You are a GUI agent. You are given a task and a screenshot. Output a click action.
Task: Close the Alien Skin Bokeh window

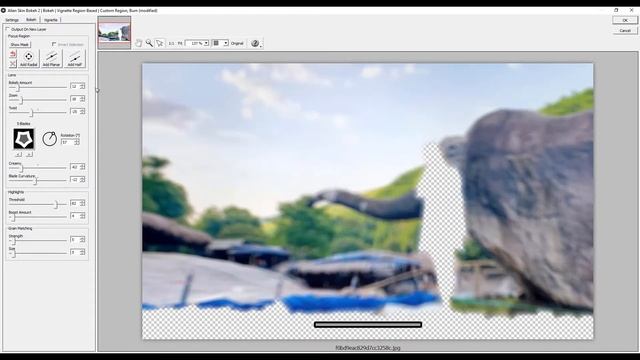(631, 10)
